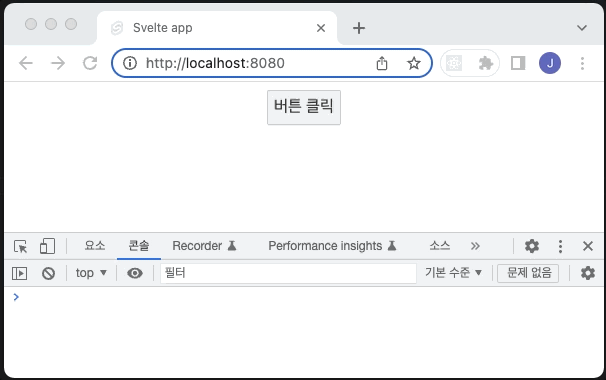Open the Extensions puzzle icon

(485, 63)
